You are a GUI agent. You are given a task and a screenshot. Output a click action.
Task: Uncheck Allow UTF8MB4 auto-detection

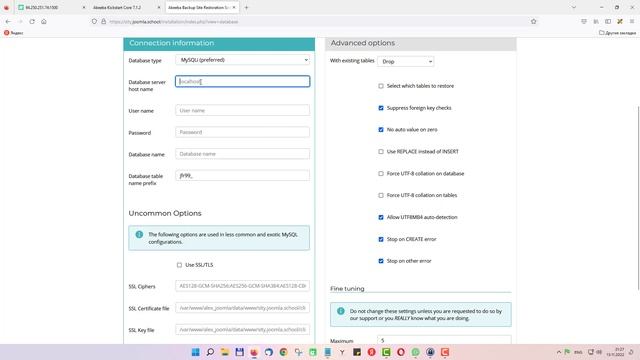pyautogui.click(x=381, y=218)
